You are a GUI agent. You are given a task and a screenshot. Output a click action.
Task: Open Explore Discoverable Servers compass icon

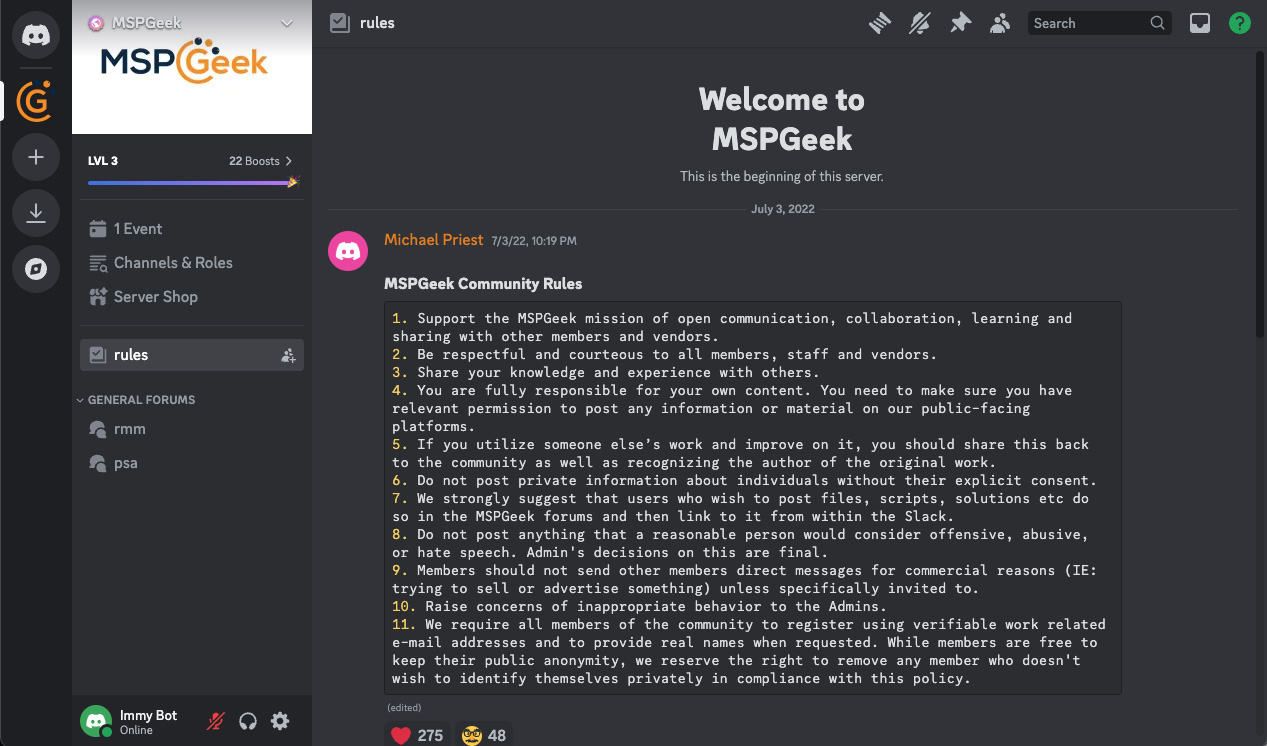pyautogui.click(x=36, y=270)
